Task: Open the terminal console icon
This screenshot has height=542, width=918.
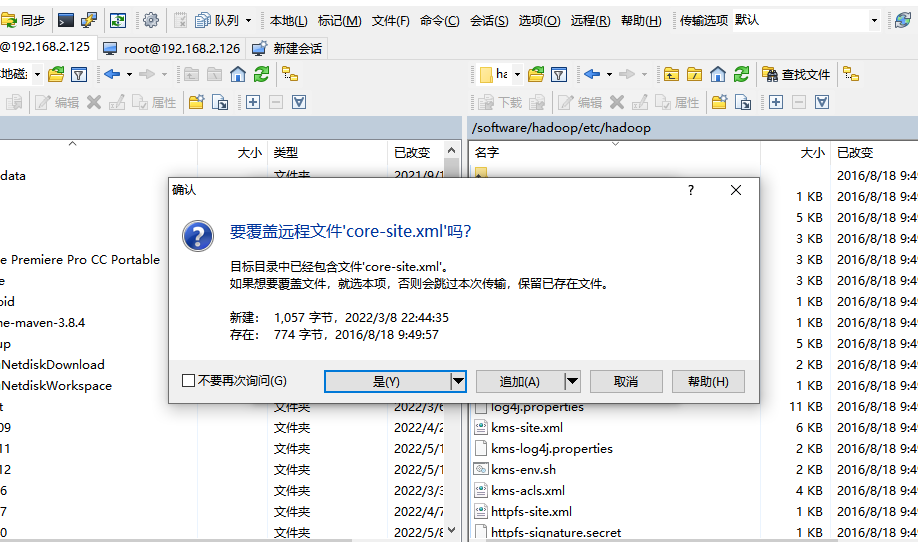Action: (x=66, y=21)
